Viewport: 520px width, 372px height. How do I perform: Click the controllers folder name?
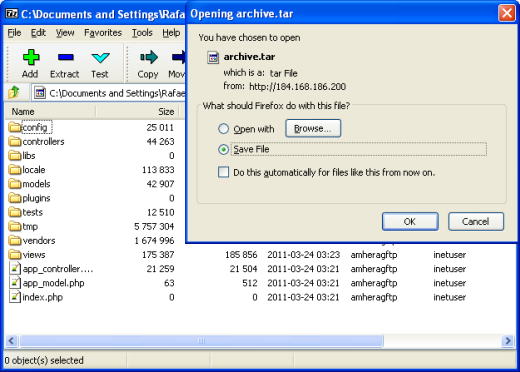[43, 142]
